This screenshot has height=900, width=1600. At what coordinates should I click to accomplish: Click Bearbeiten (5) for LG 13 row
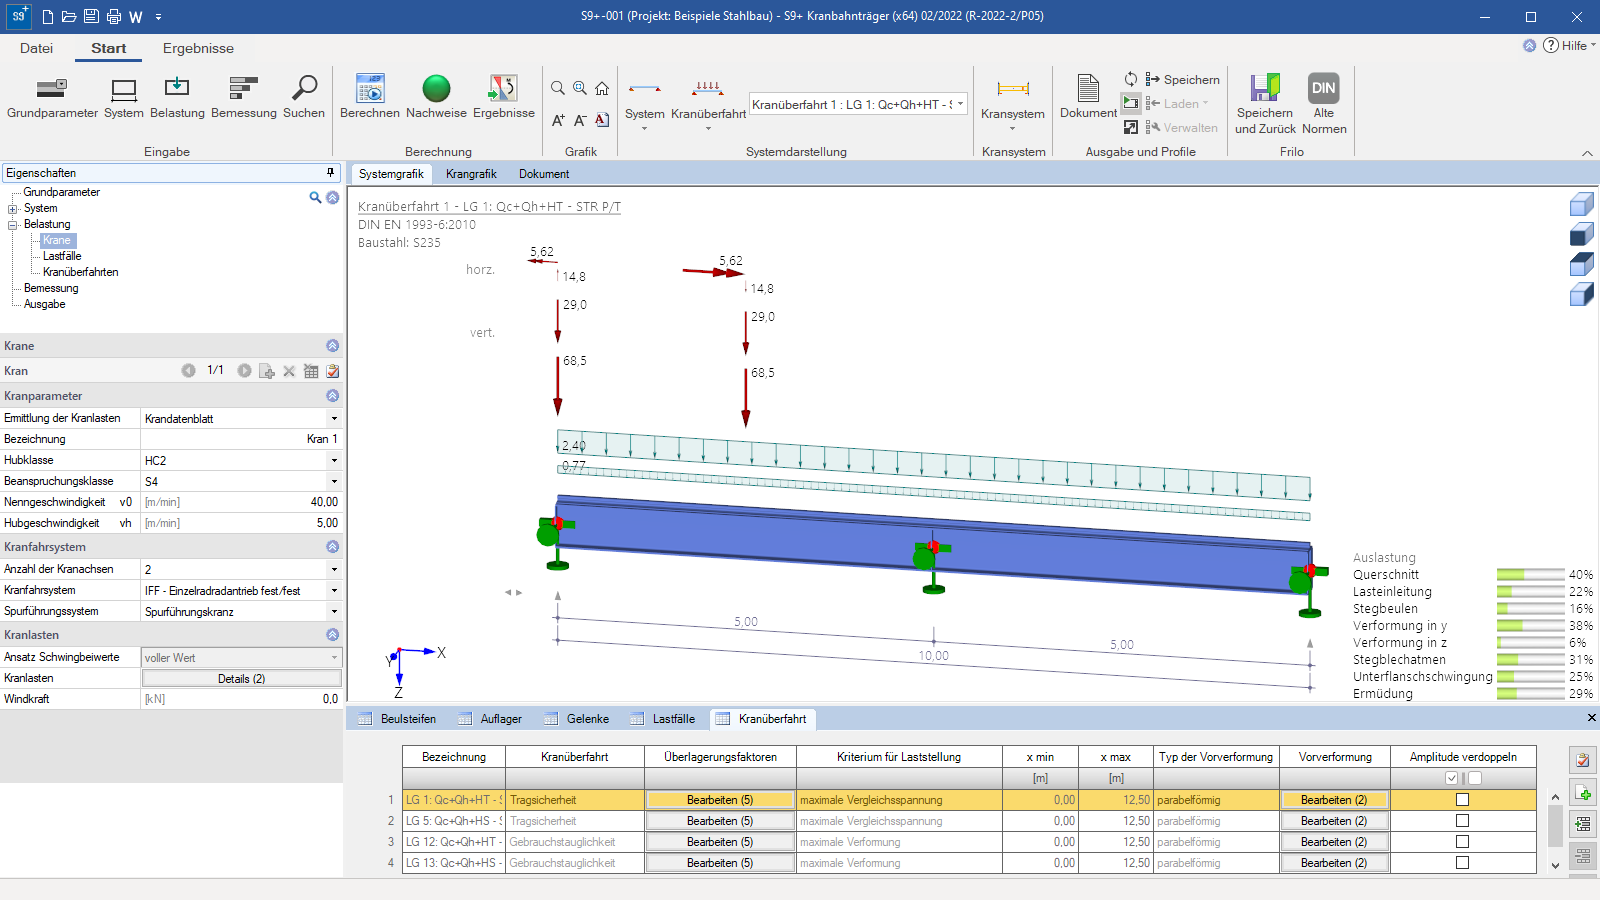click(x=720, y=863)
